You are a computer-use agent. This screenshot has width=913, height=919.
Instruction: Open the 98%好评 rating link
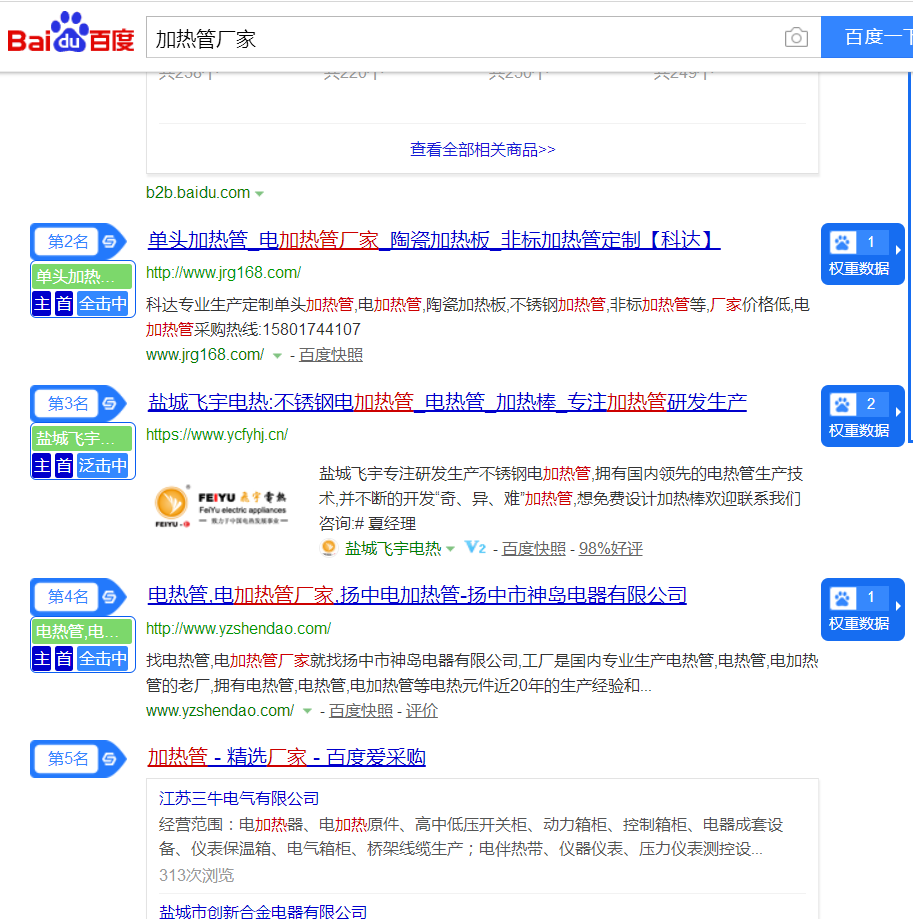coord(611,549)
